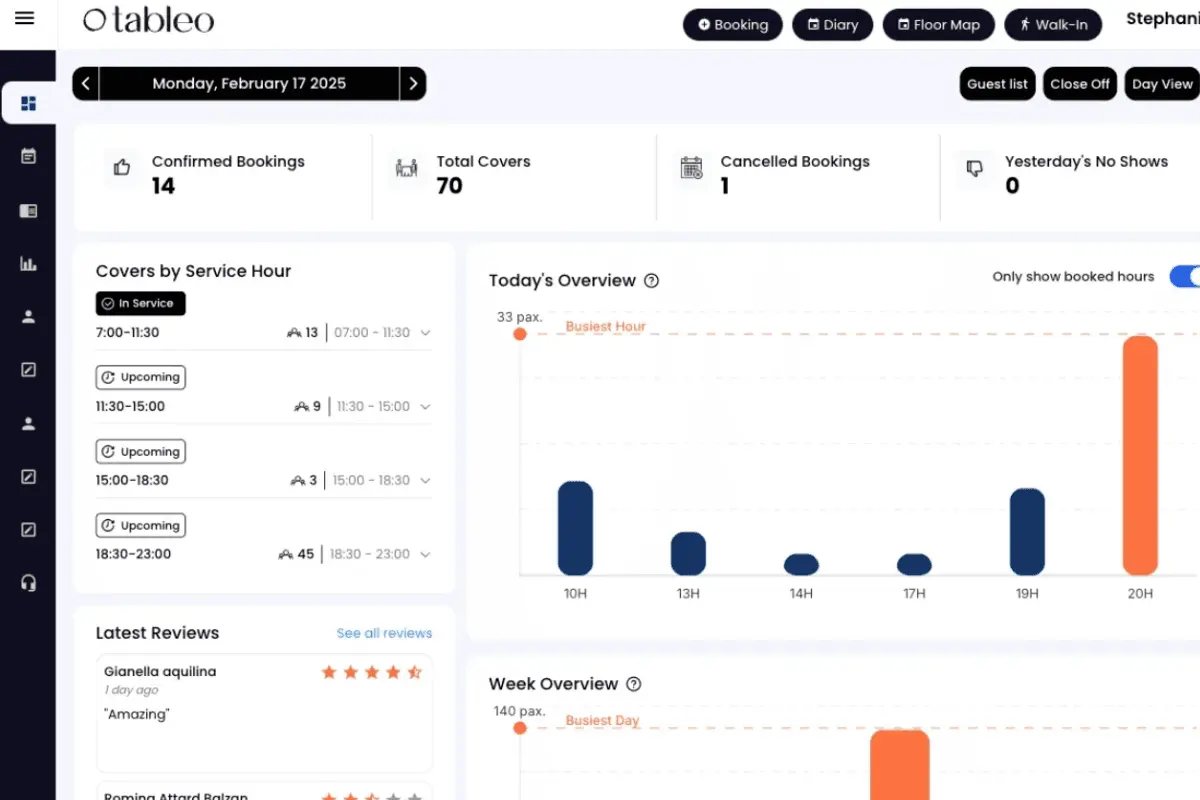Click the "Amazing" review text
The image size is (1200, 800).
coord(137,715)
